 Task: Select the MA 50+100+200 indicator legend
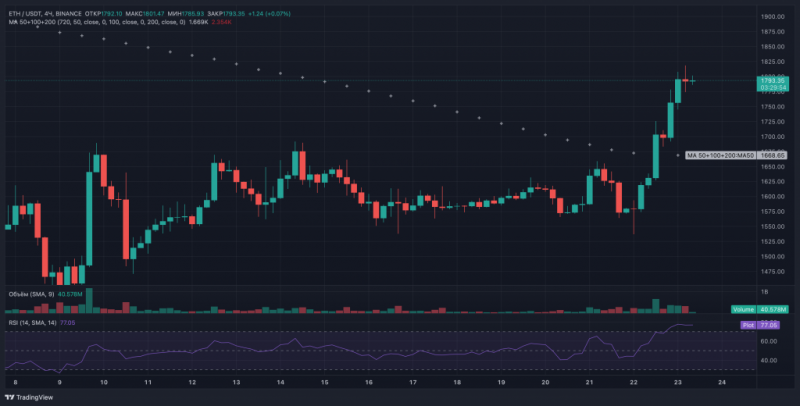coord(97,22)
